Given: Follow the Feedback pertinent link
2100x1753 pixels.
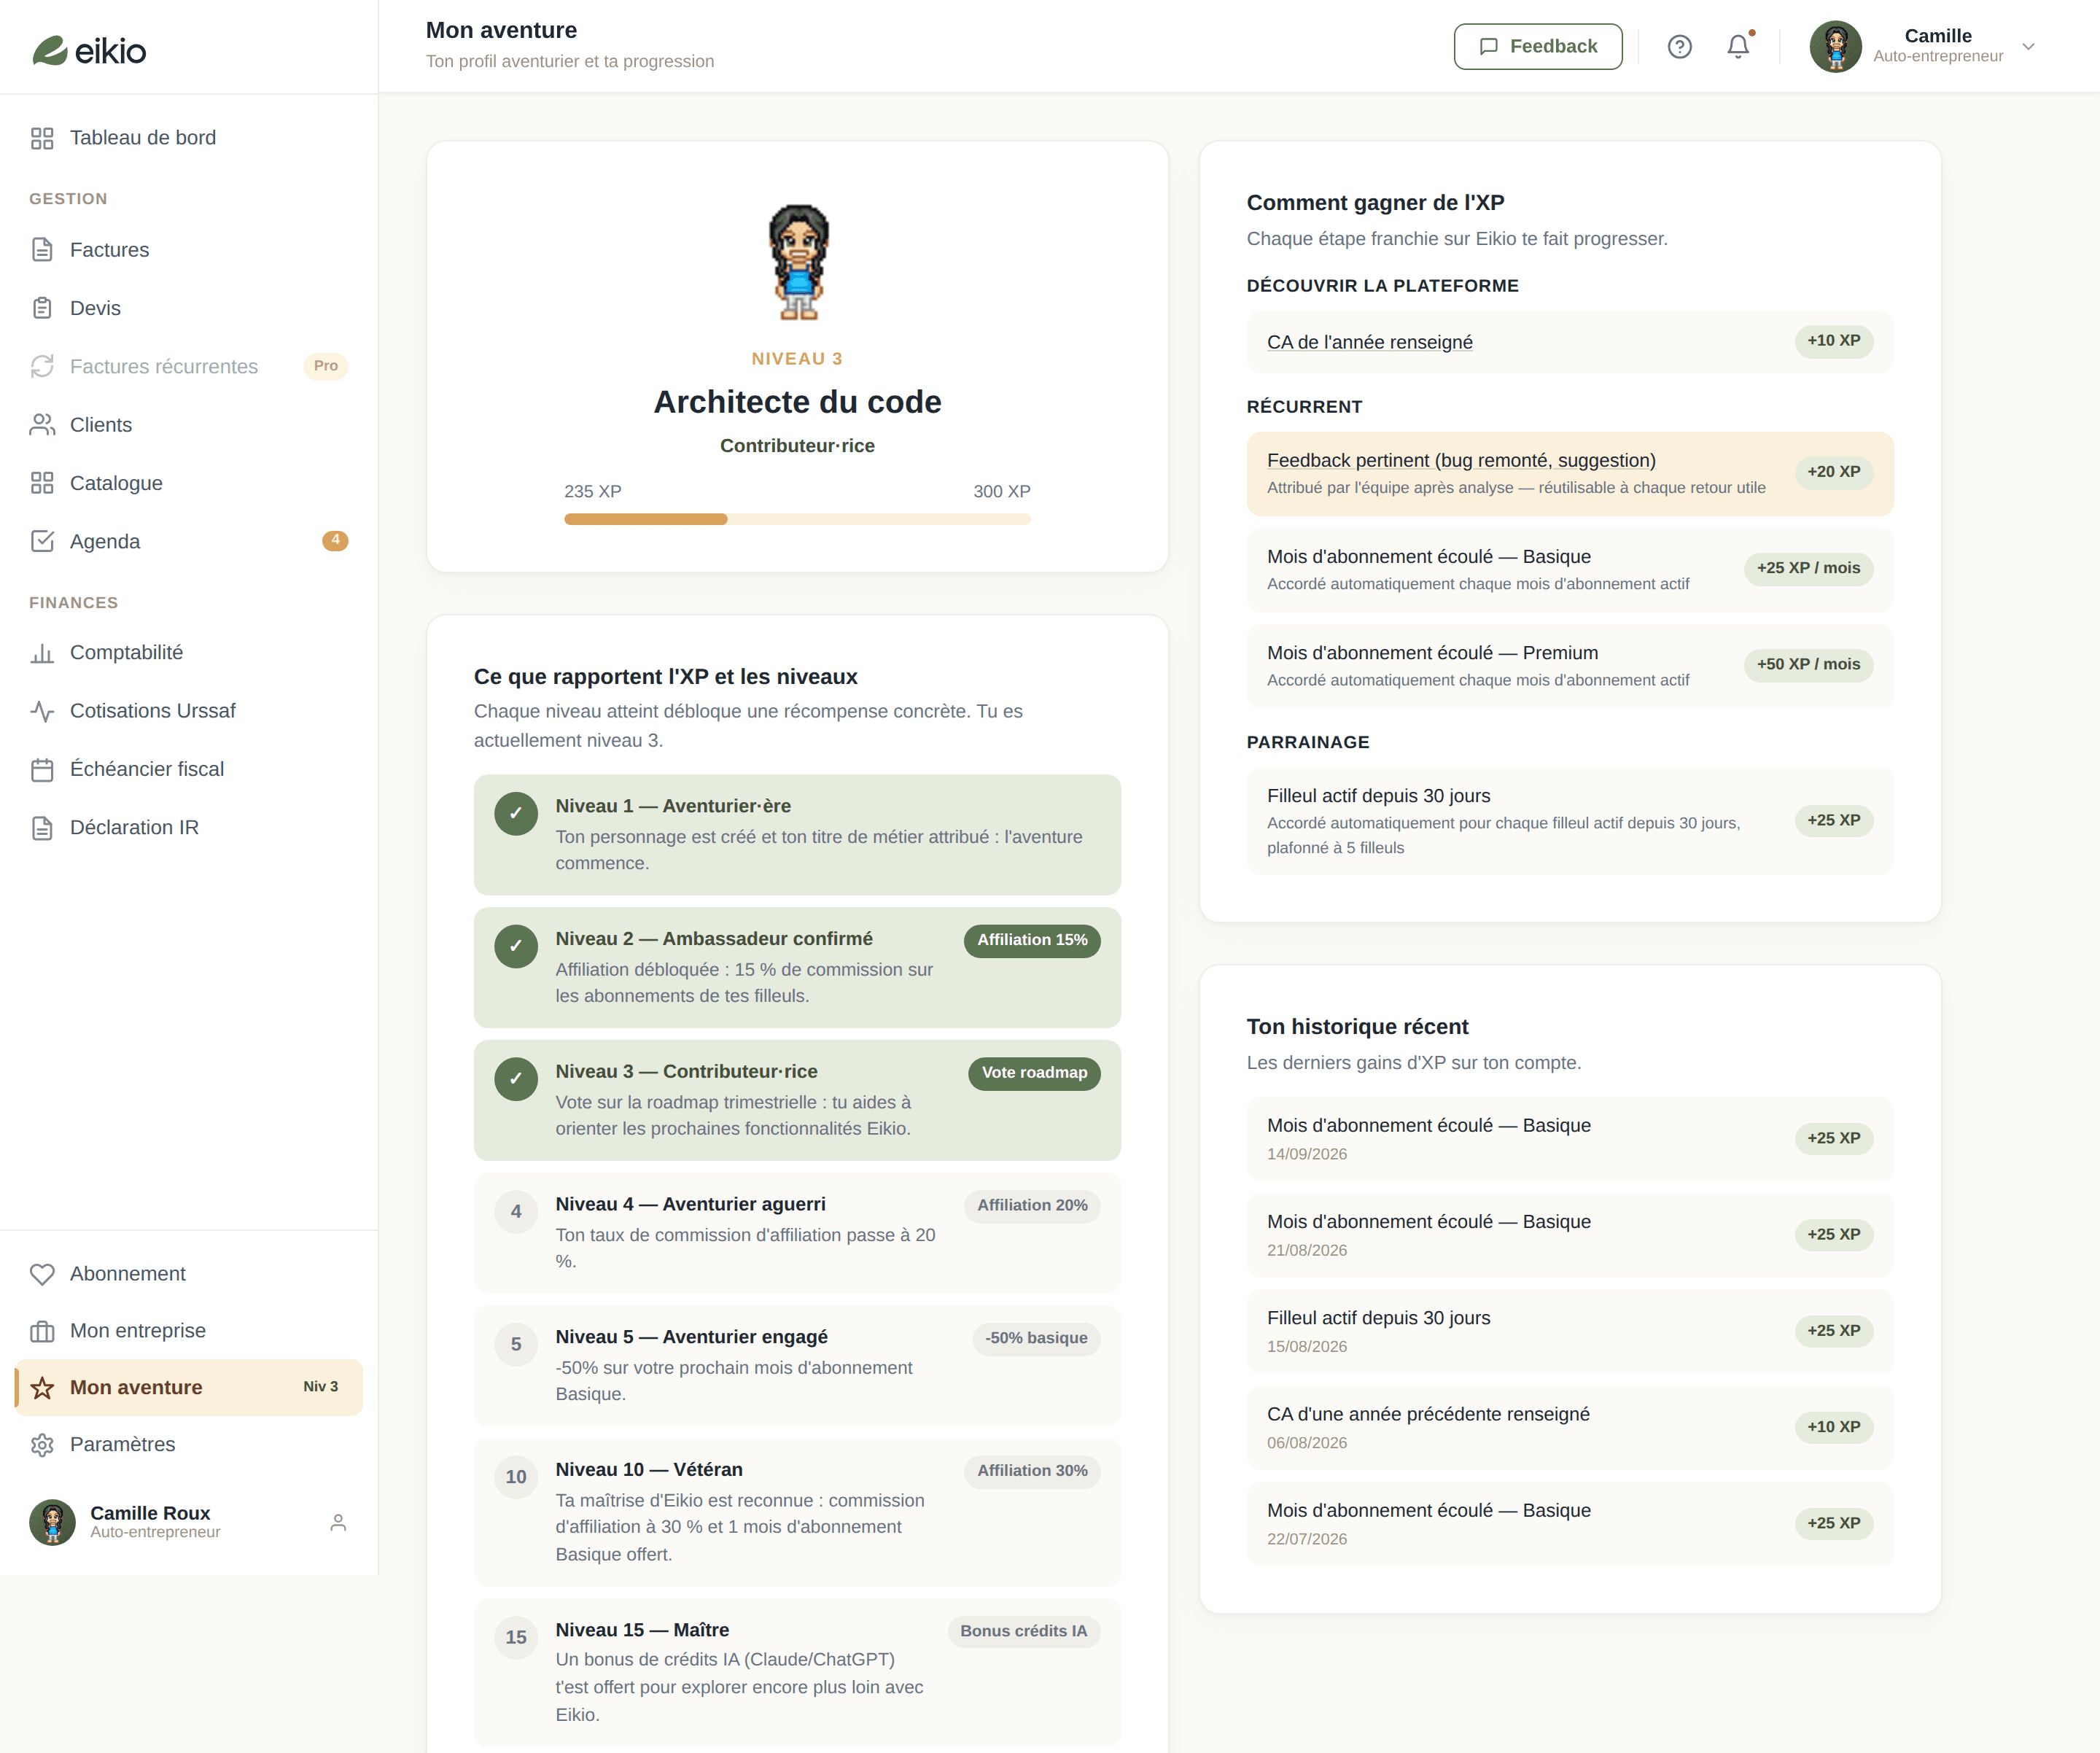Looking at the screenshot, I should click(x=1461, y=460).
